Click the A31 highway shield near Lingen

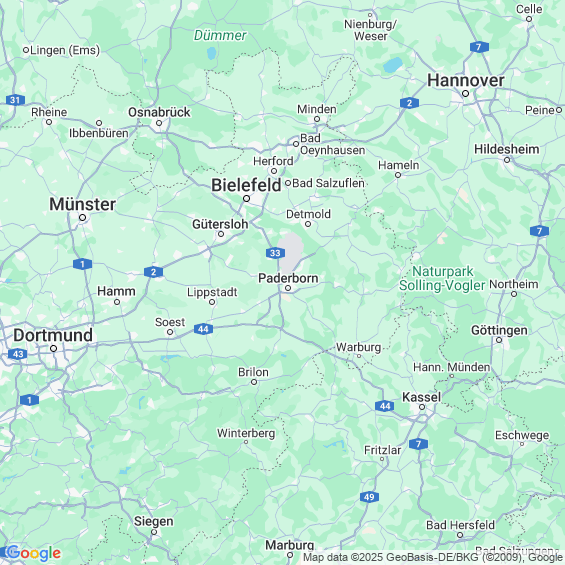pyautogui.click(x=15, y=100)
